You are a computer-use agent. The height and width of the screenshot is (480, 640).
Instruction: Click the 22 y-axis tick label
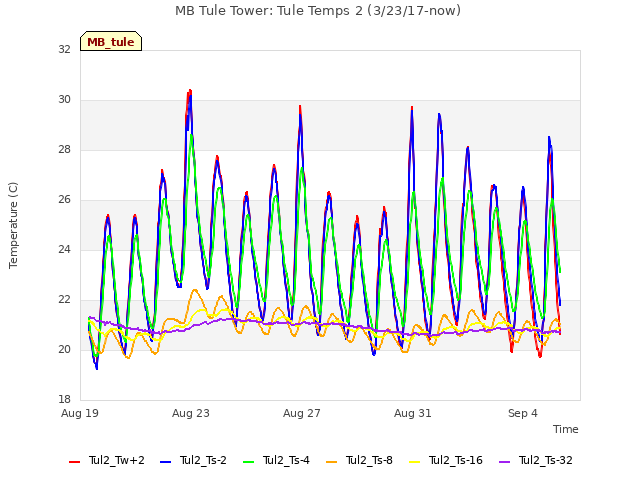point(64,300)
